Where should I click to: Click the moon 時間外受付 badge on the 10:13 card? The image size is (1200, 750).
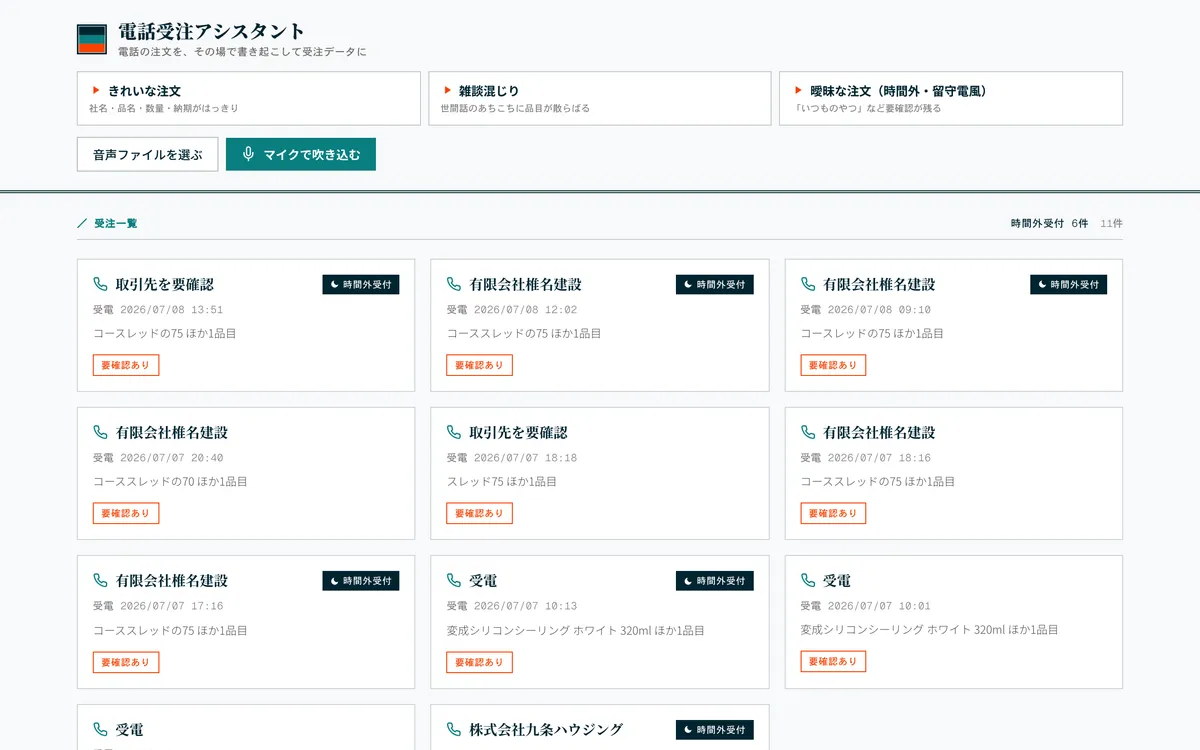[x=714, y=580]
